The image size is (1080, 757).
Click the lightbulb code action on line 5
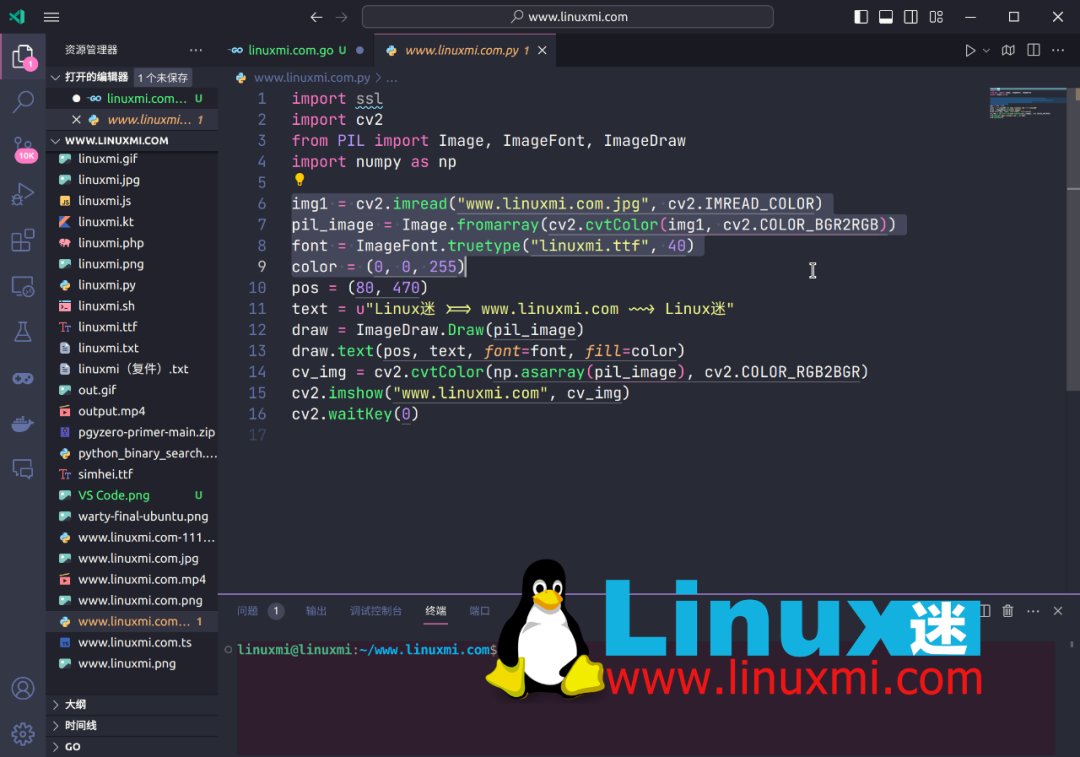[300, 180]
